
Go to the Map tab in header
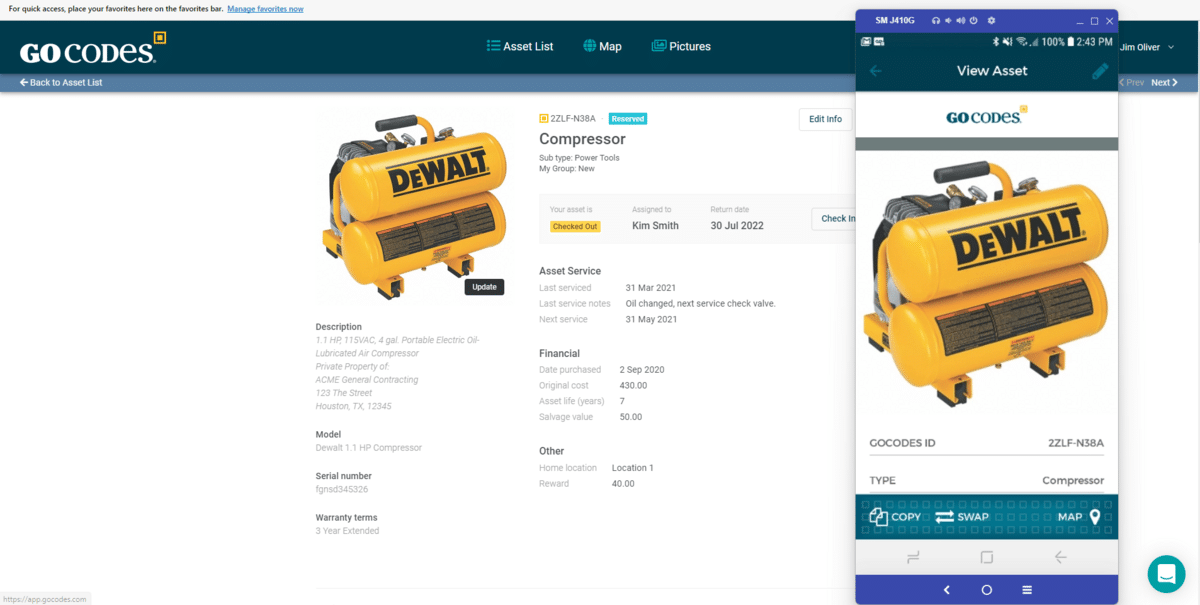[601, 47]
